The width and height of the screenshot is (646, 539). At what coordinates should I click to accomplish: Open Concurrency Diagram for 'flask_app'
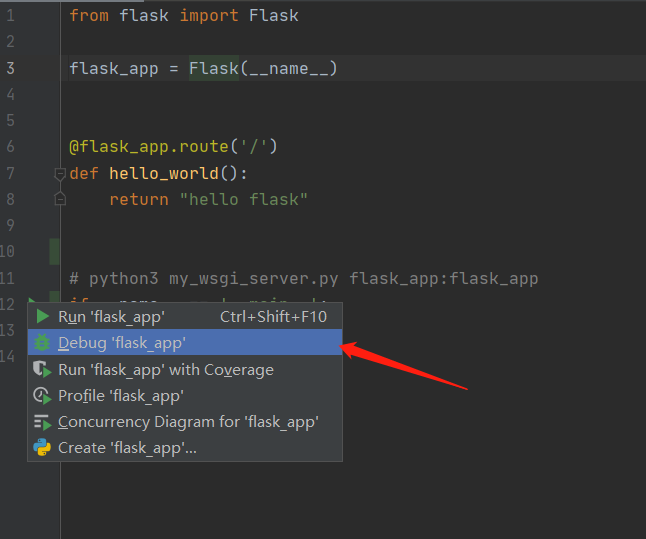[185, 422]
